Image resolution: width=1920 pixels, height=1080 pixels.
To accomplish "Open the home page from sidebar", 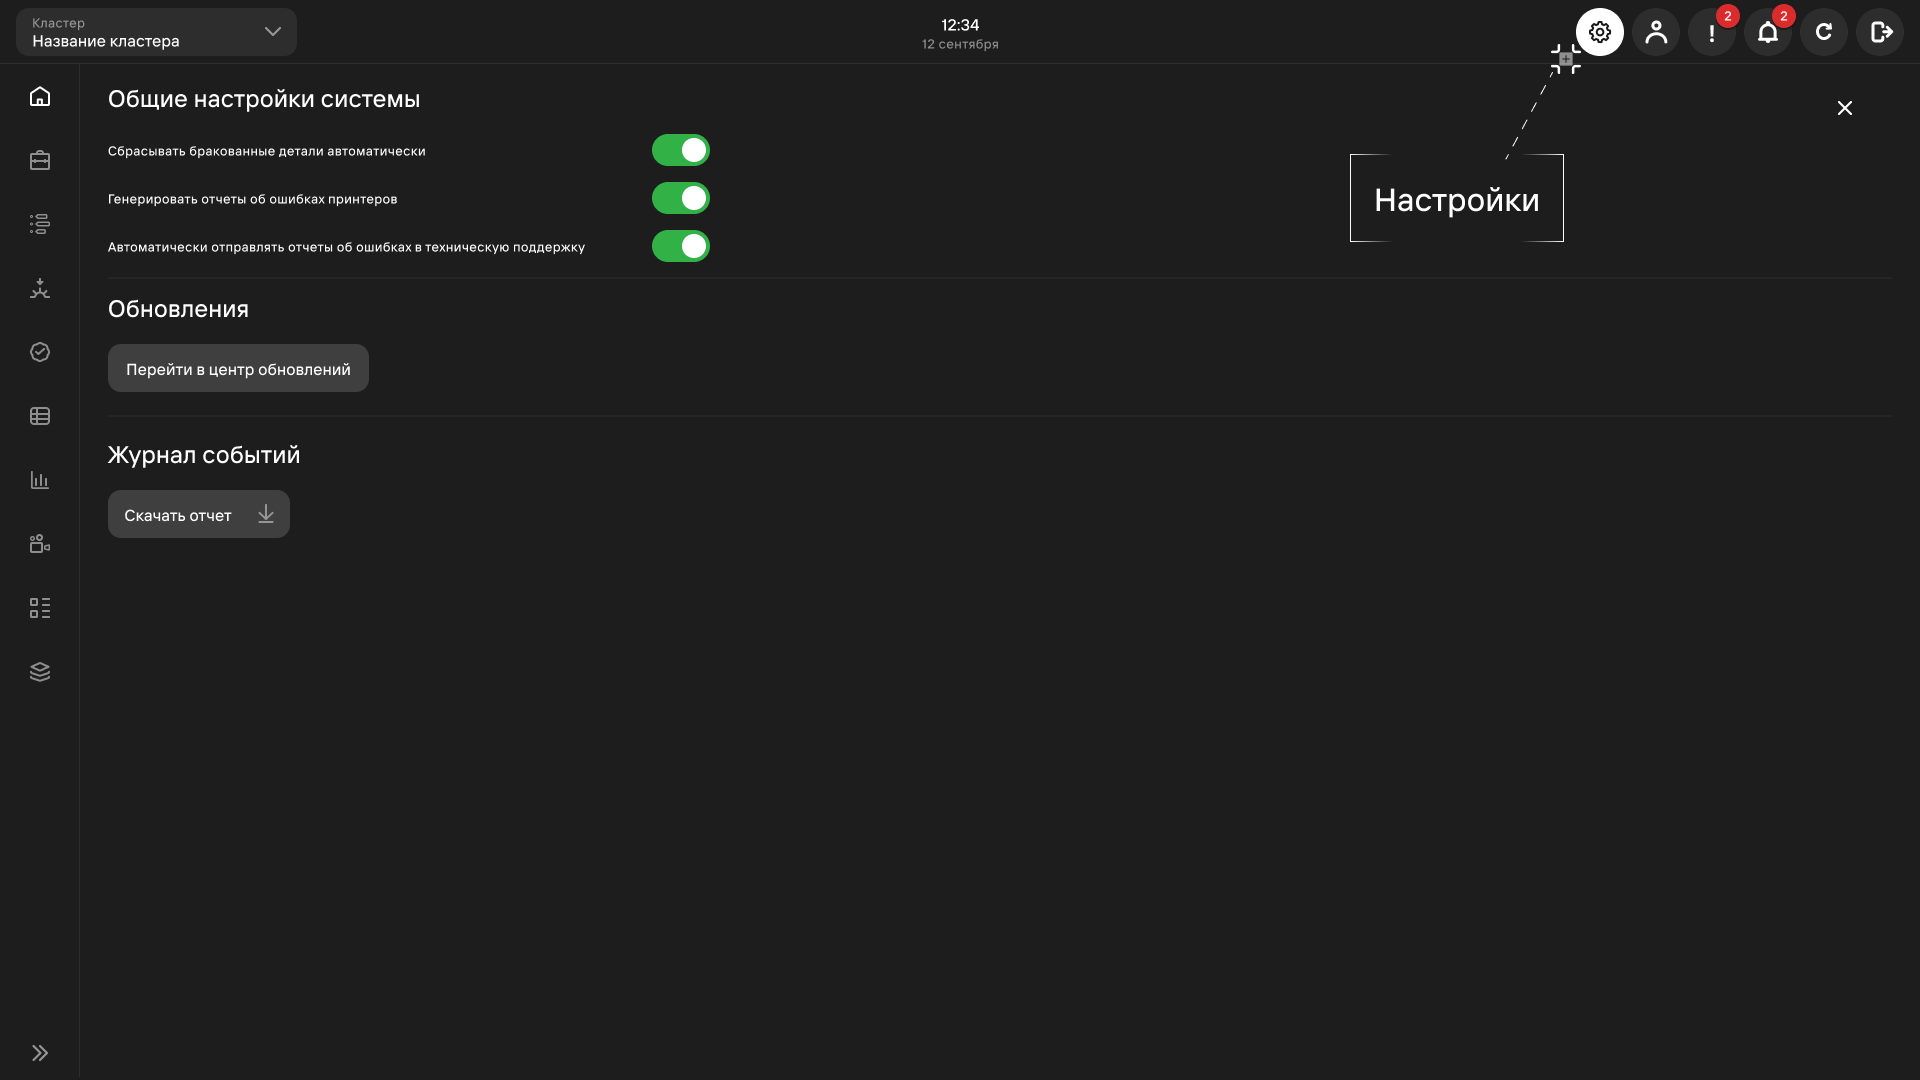I will click(40, 96).
